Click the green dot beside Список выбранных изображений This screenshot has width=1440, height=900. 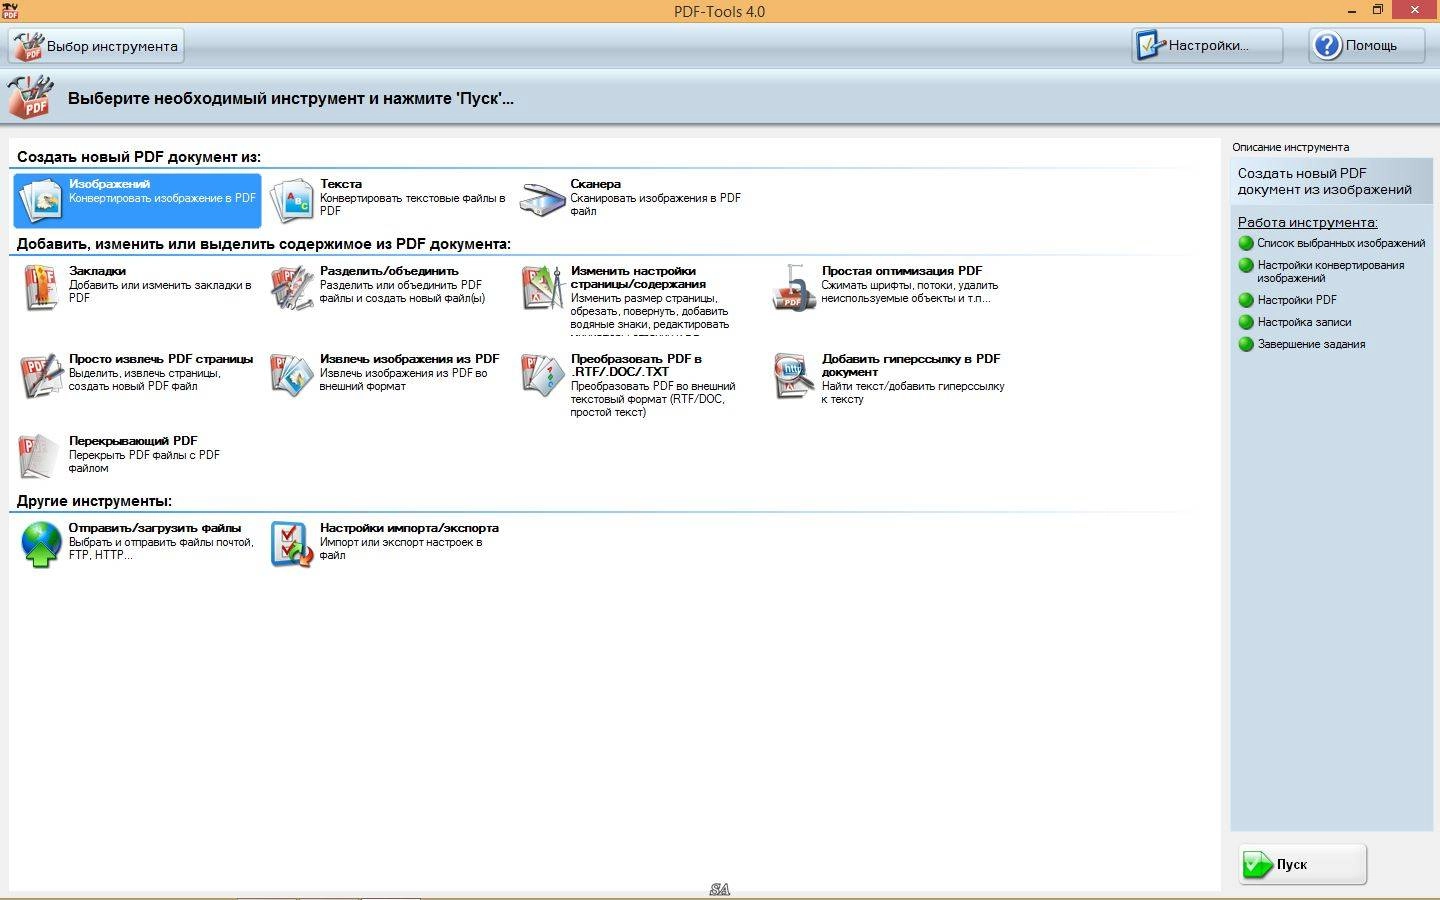pos(1246,243)
